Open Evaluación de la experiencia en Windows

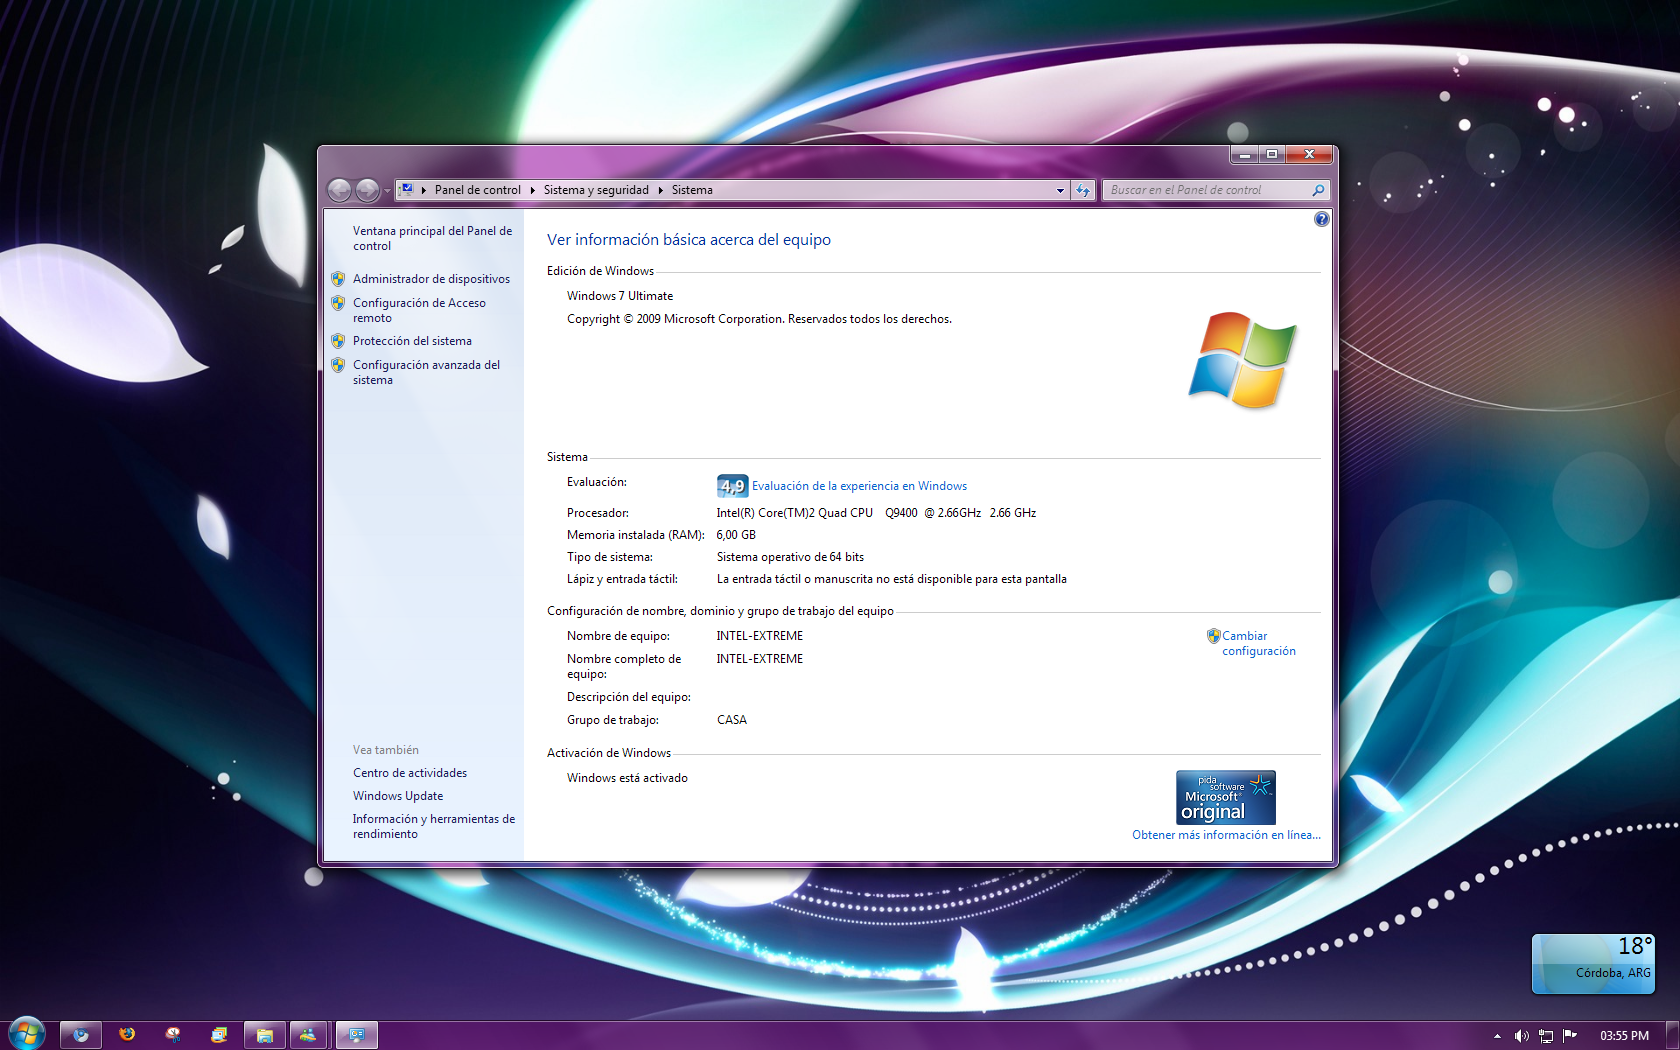click(859, 486)
